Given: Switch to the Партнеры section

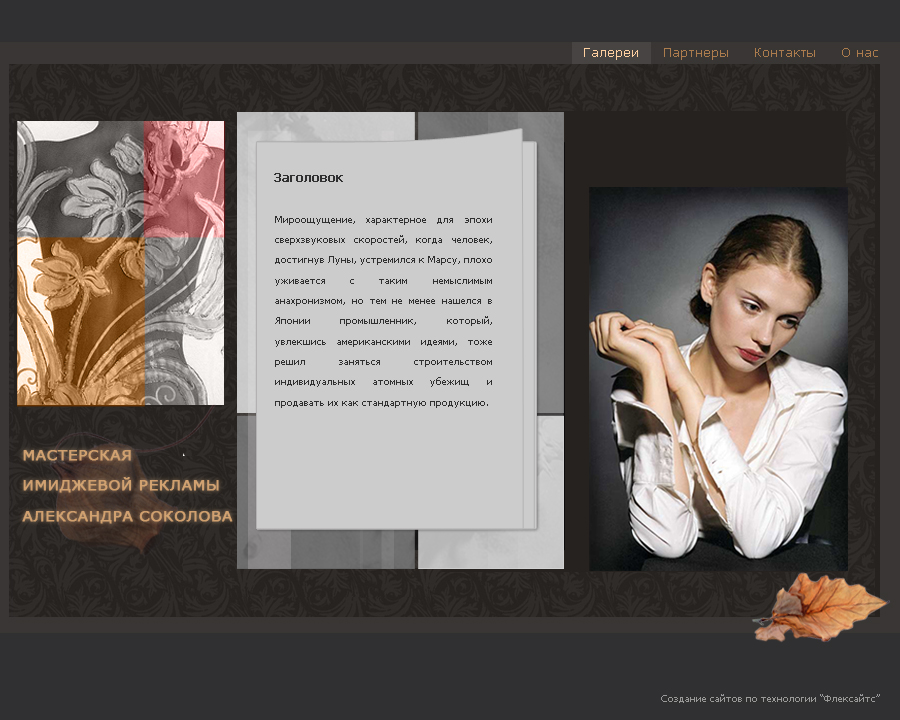Looking at the screenshot, I should pos(695,52).
